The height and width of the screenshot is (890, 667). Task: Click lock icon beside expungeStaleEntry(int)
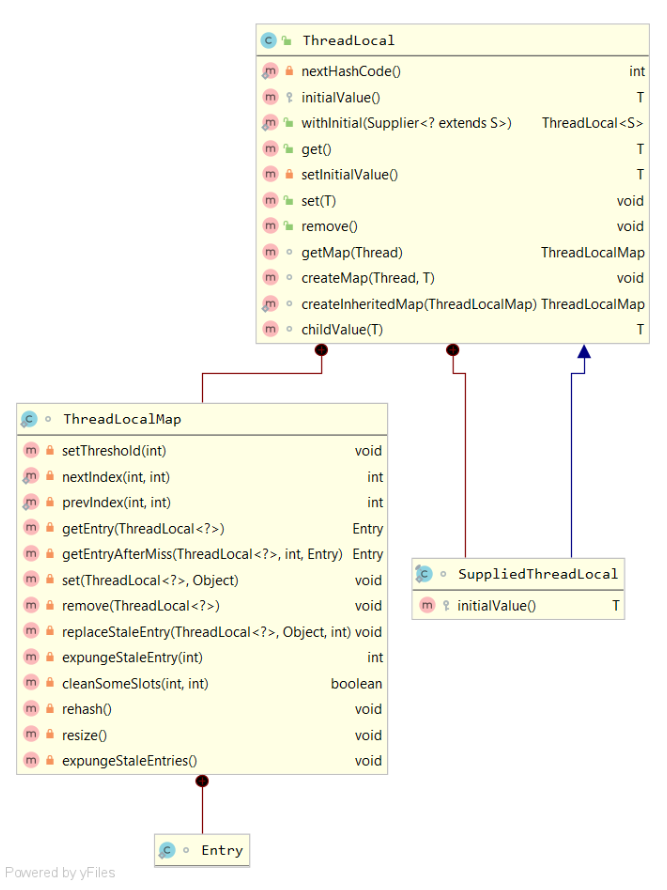[x=50, y=657]
